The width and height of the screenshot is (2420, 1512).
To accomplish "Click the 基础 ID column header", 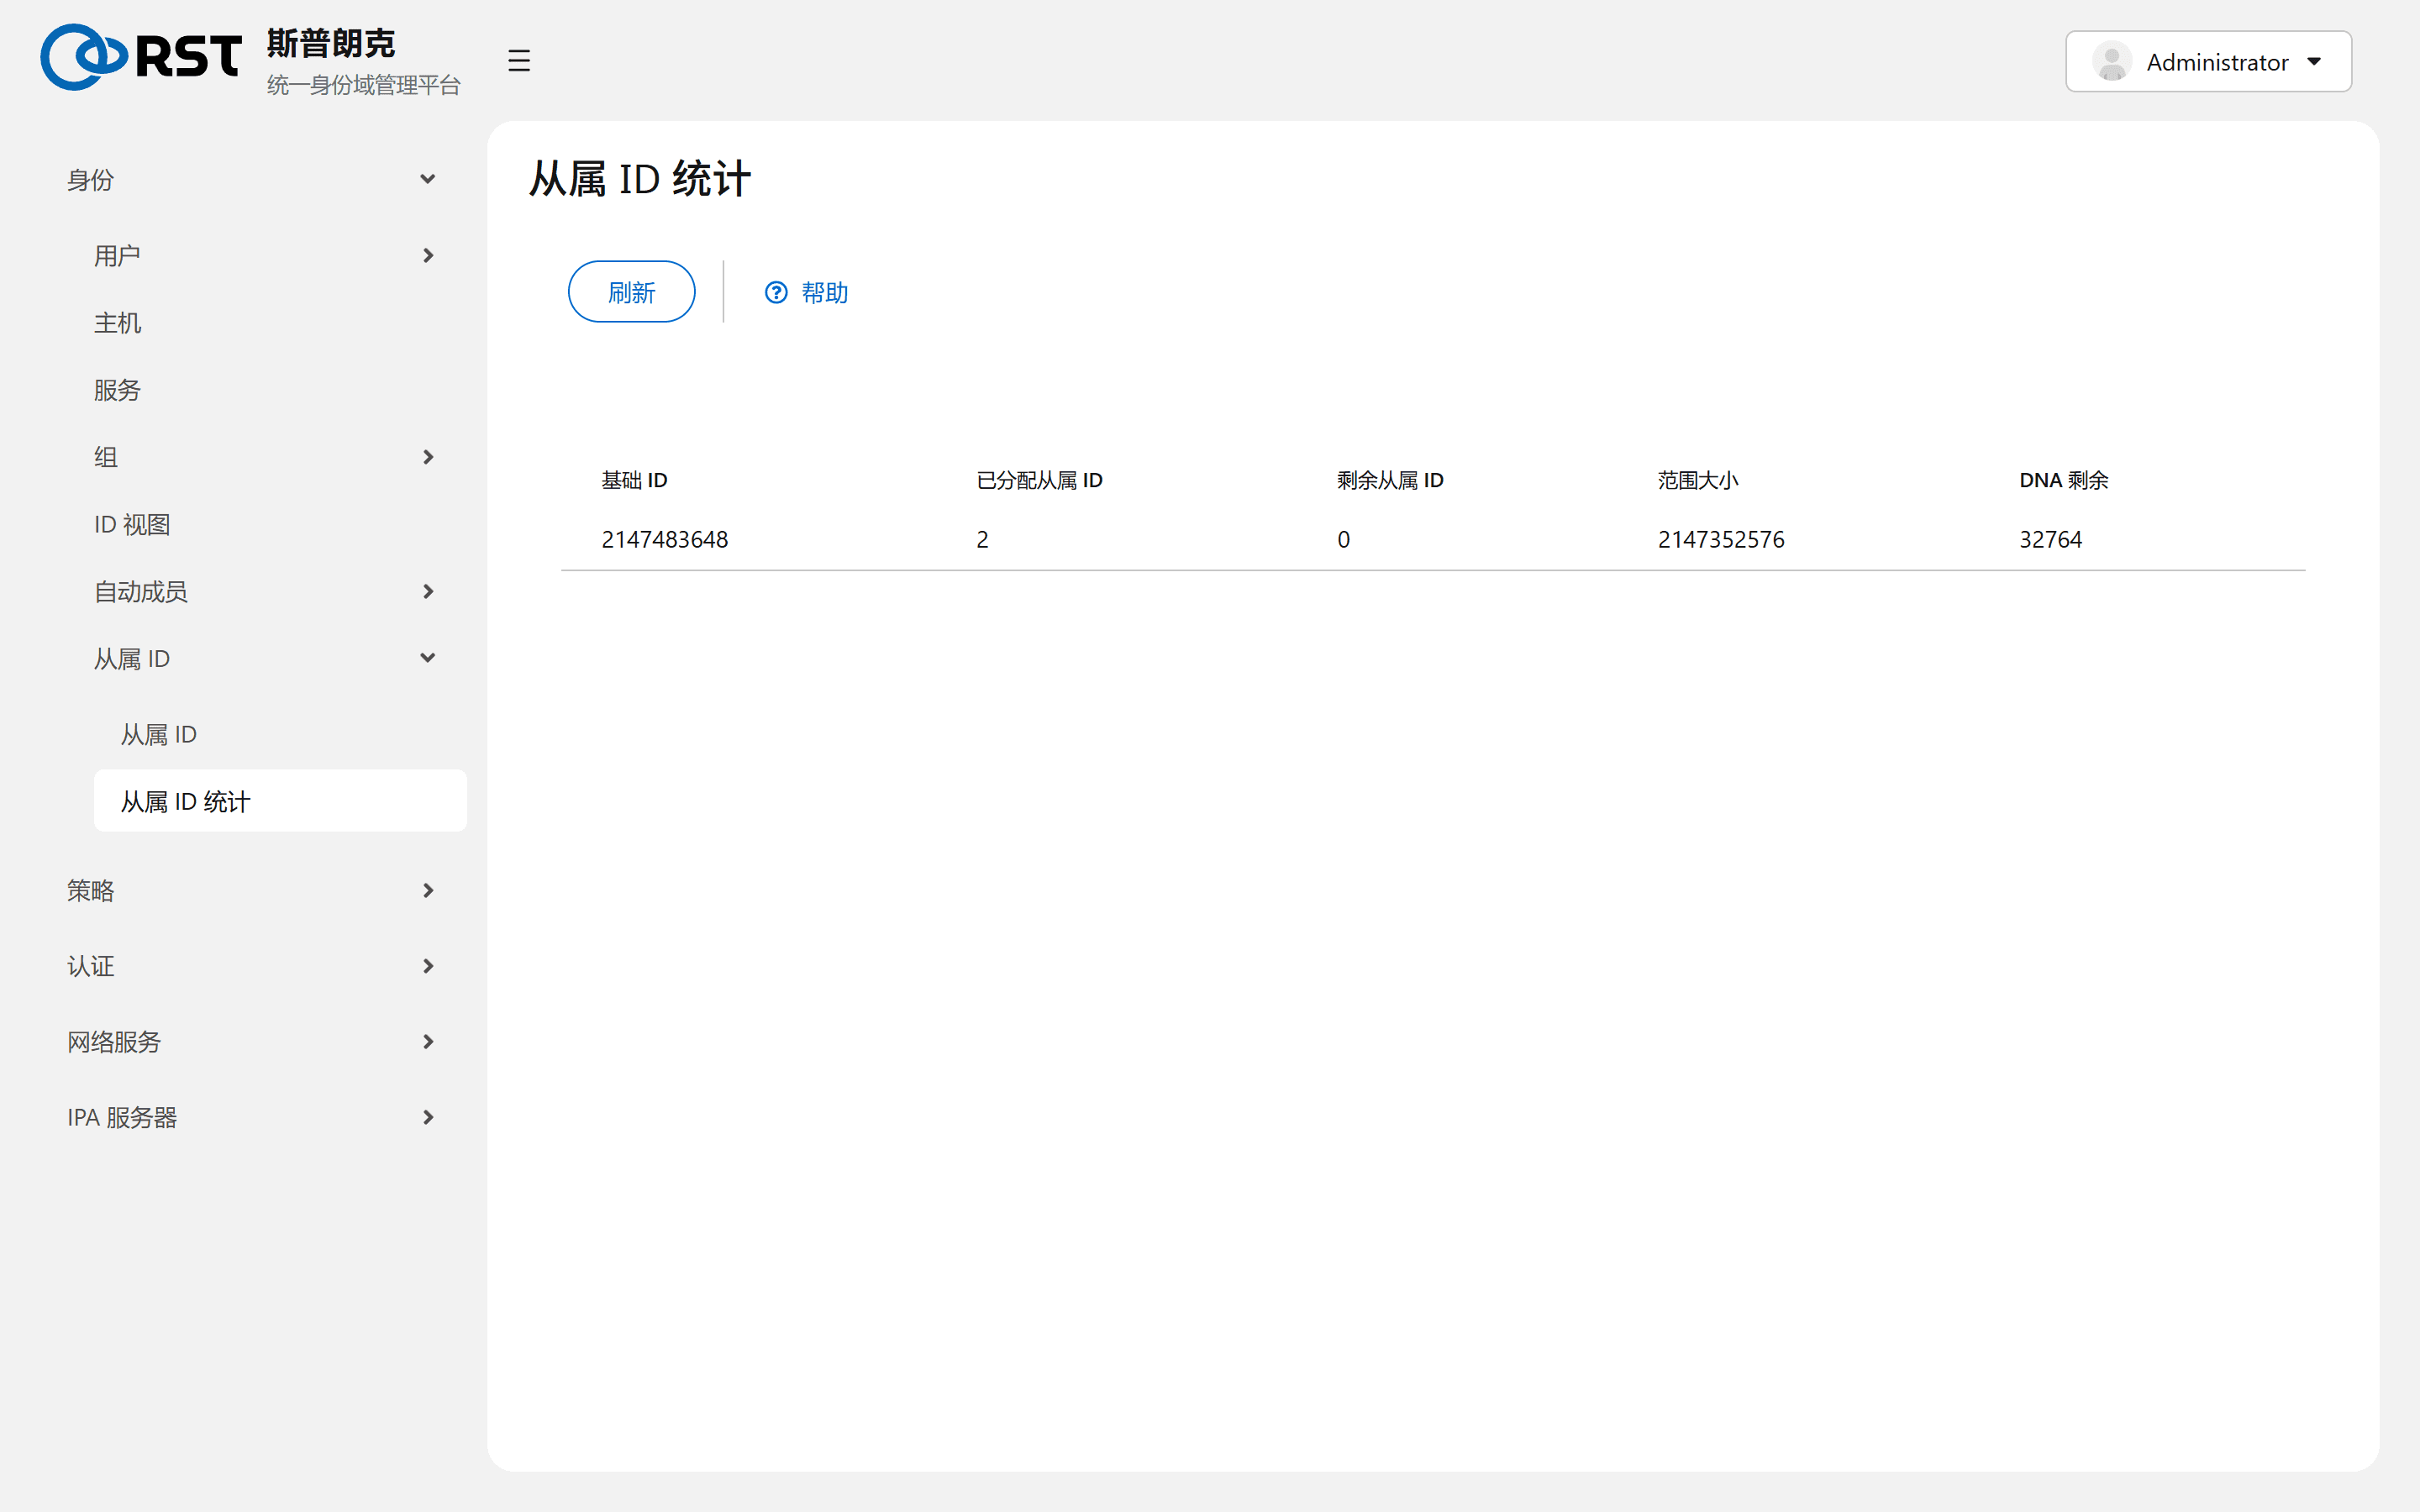I will (634, 480).
